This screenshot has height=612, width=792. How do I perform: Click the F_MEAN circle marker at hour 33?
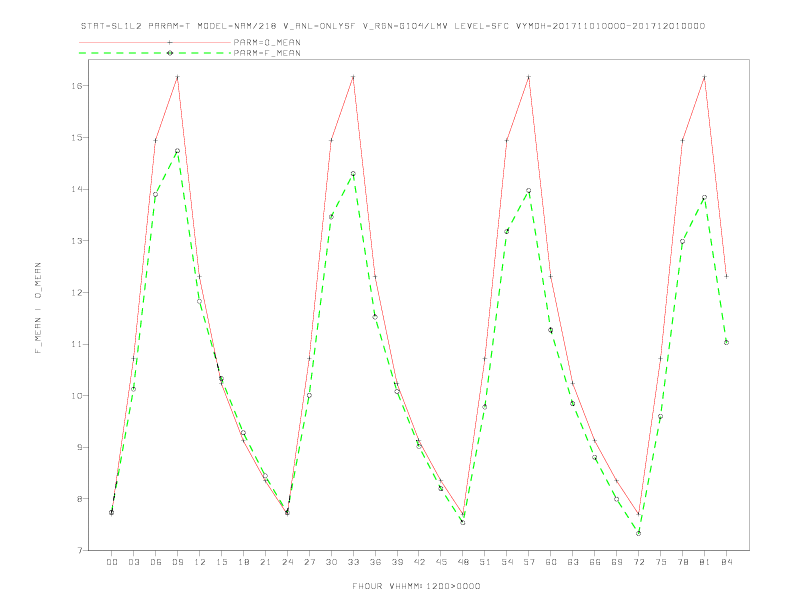[x=353, y=174]
